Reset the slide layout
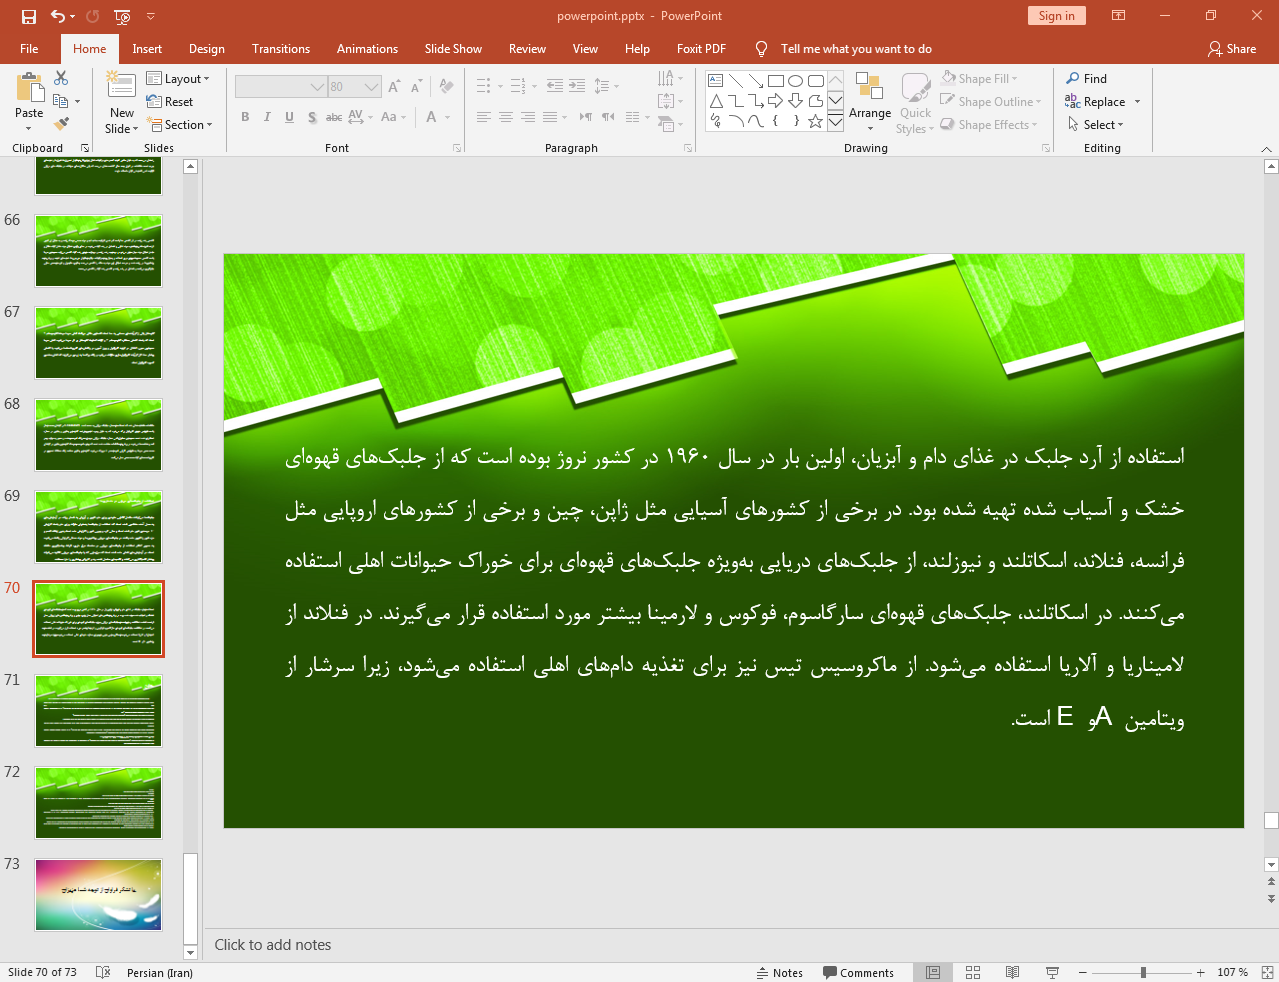 point(170,102)
